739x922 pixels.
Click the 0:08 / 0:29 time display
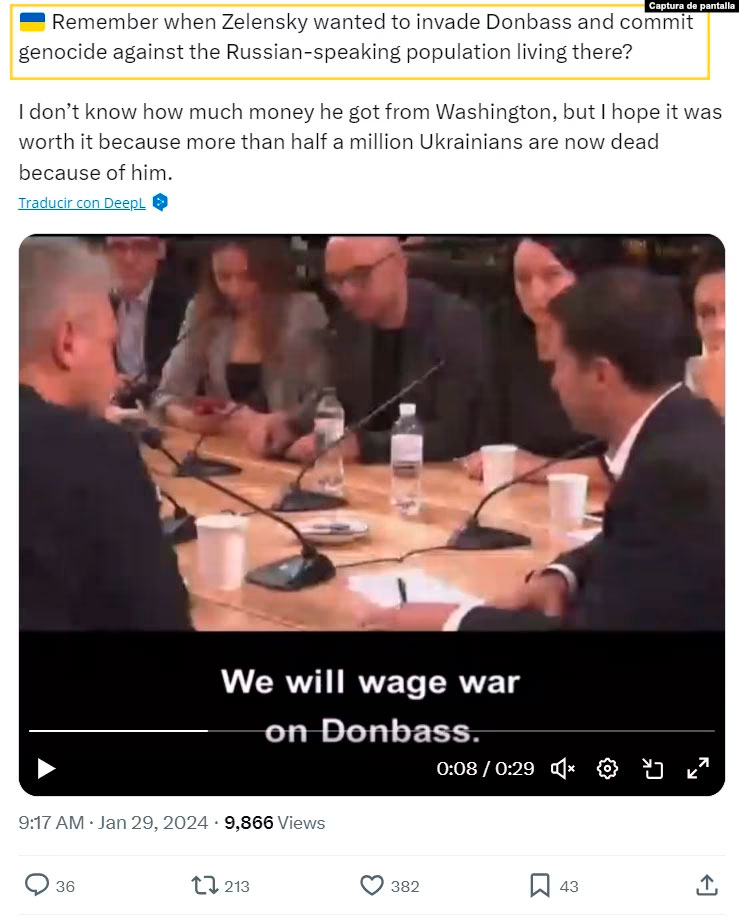[x=485, y=769]
